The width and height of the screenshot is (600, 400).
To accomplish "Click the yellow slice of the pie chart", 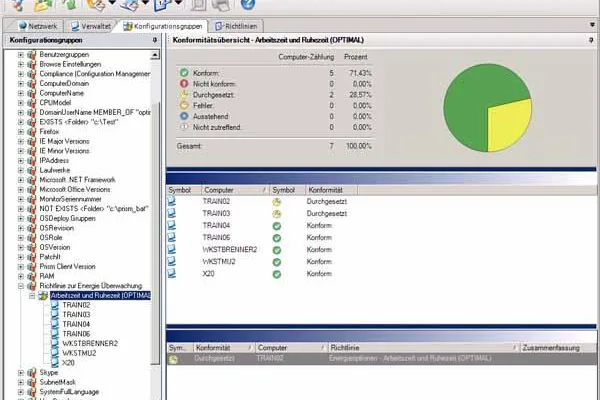I will 509,124.
